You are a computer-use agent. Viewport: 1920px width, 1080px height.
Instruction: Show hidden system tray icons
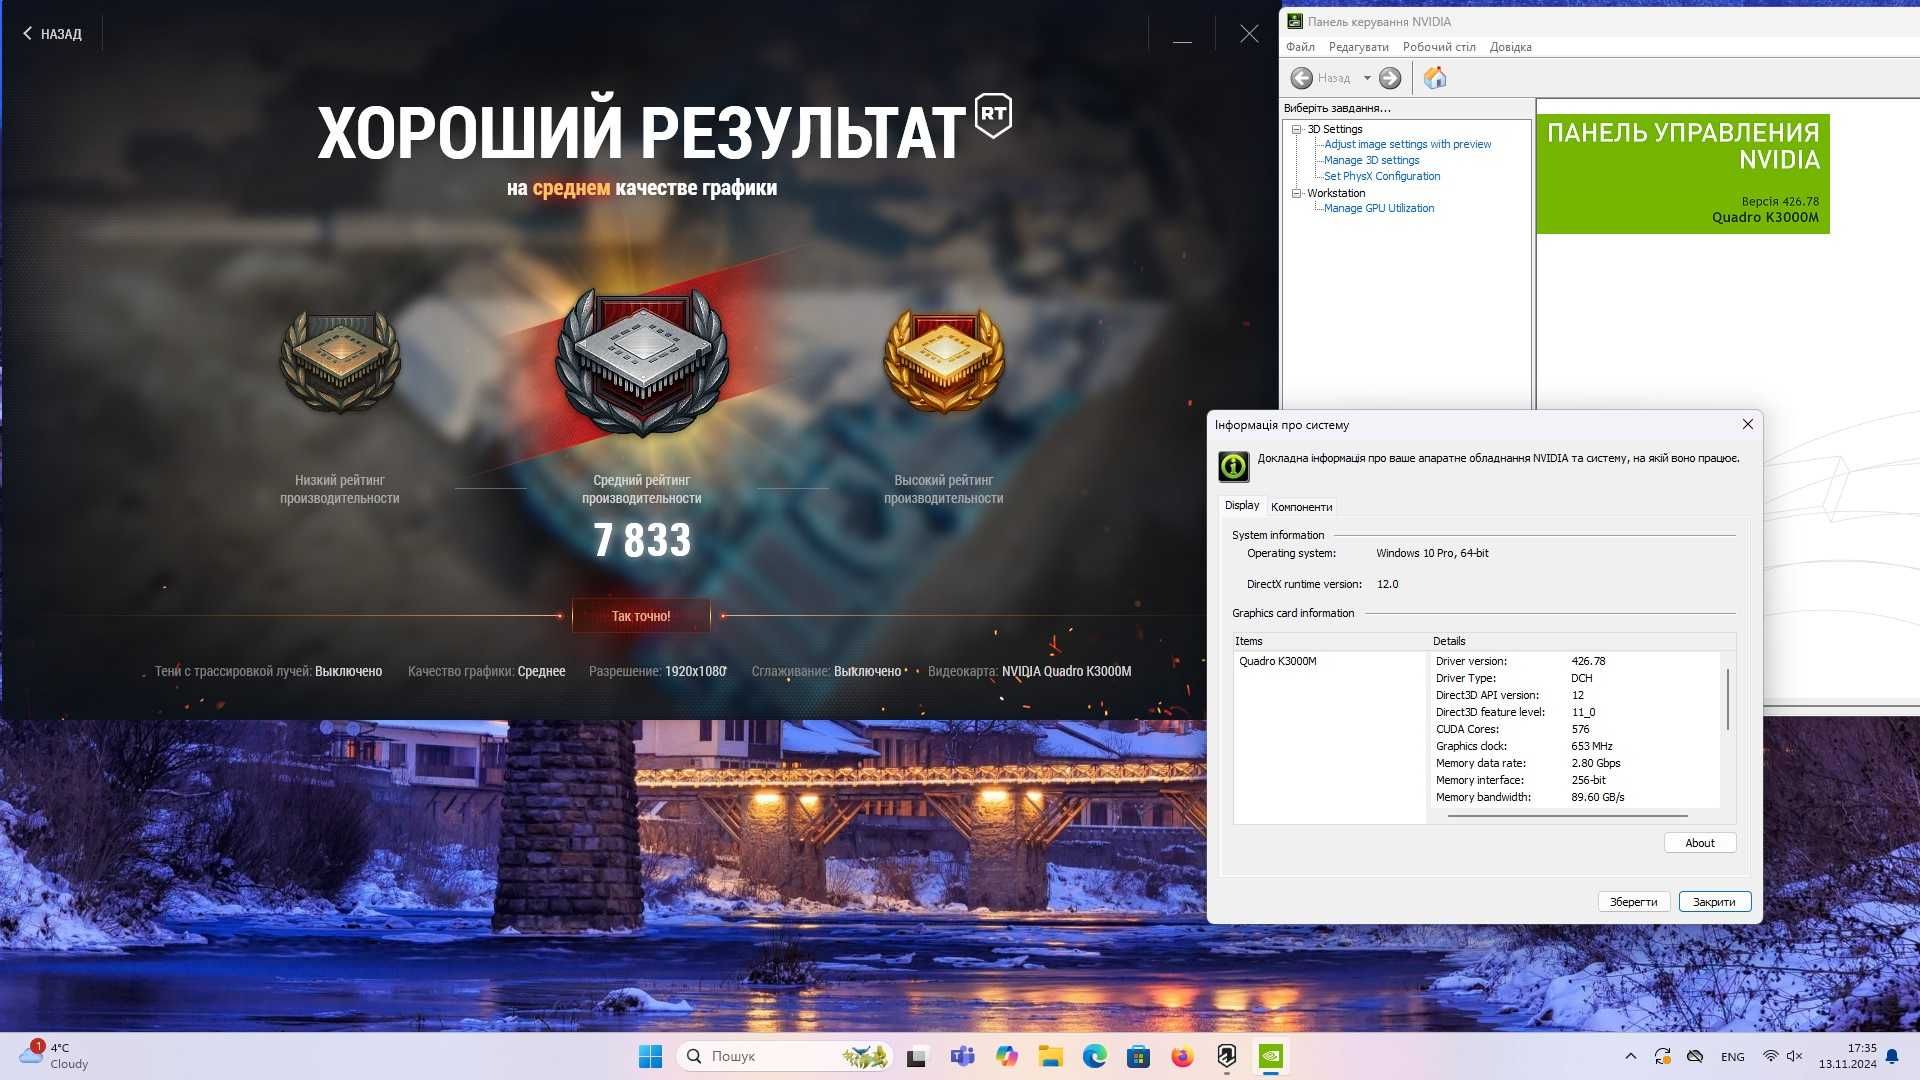pos(1631,1056)
